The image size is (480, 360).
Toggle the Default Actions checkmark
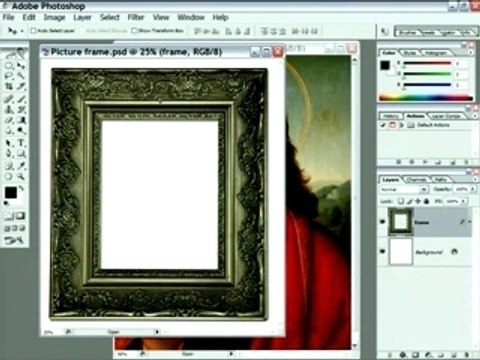click(383, 125)
